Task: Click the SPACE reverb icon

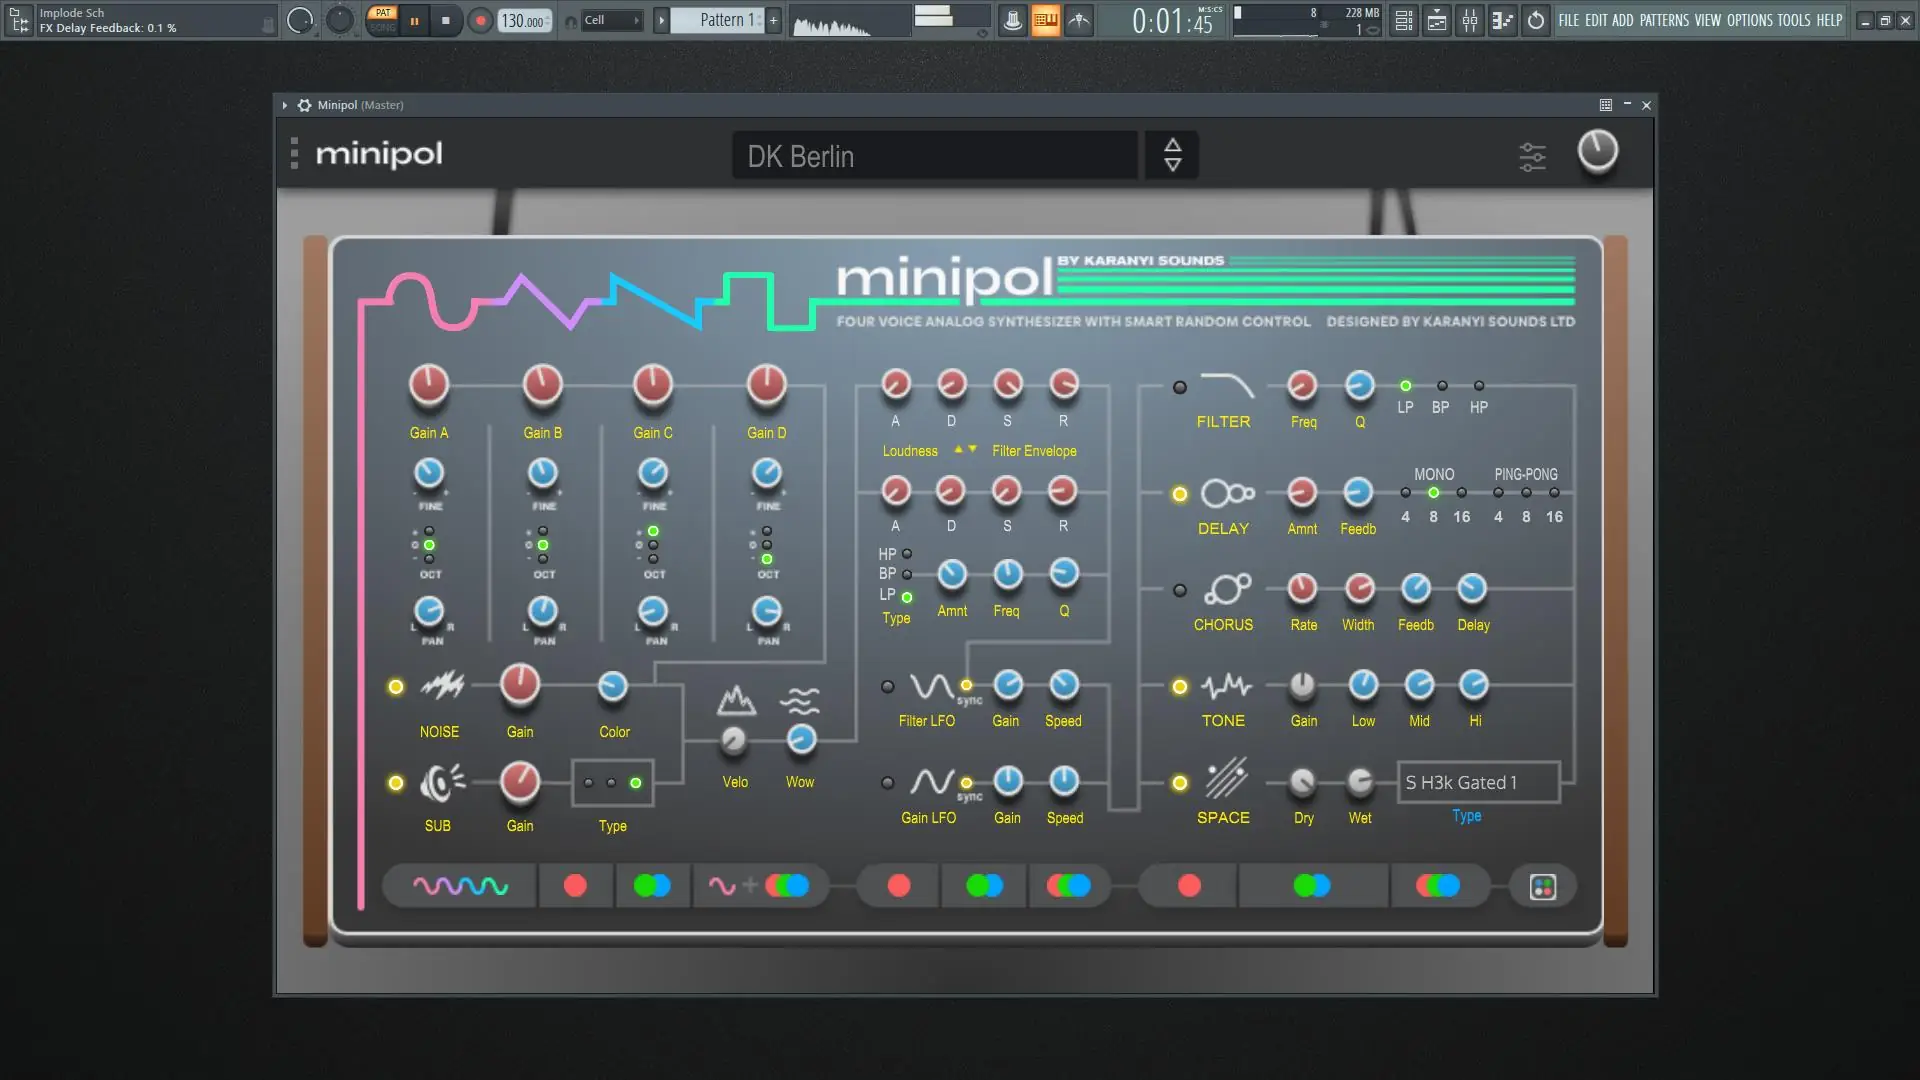Action: (1227, 780)
